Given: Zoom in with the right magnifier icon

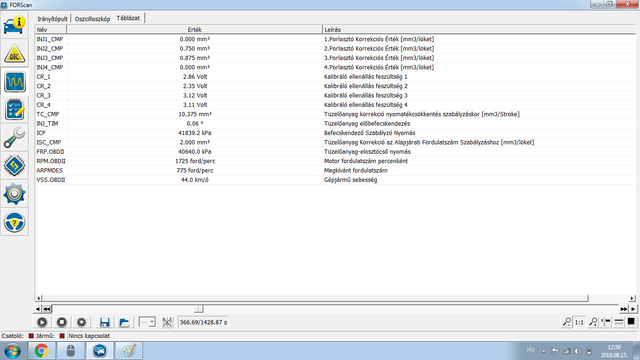Looking at the screenshot, I should coord(593,322).
